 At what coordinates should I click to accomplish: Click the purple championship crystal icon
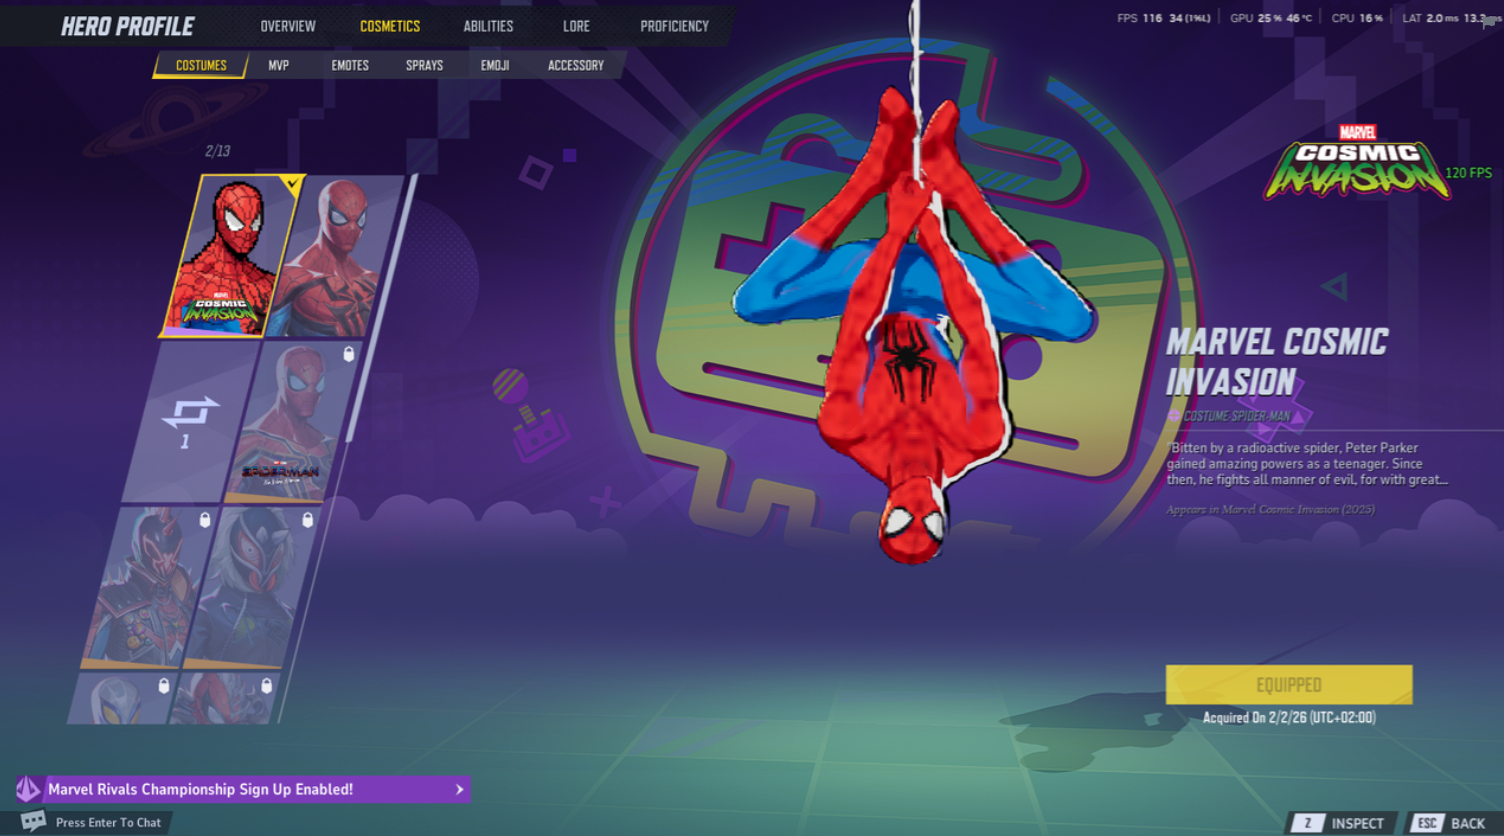point(28,789)
